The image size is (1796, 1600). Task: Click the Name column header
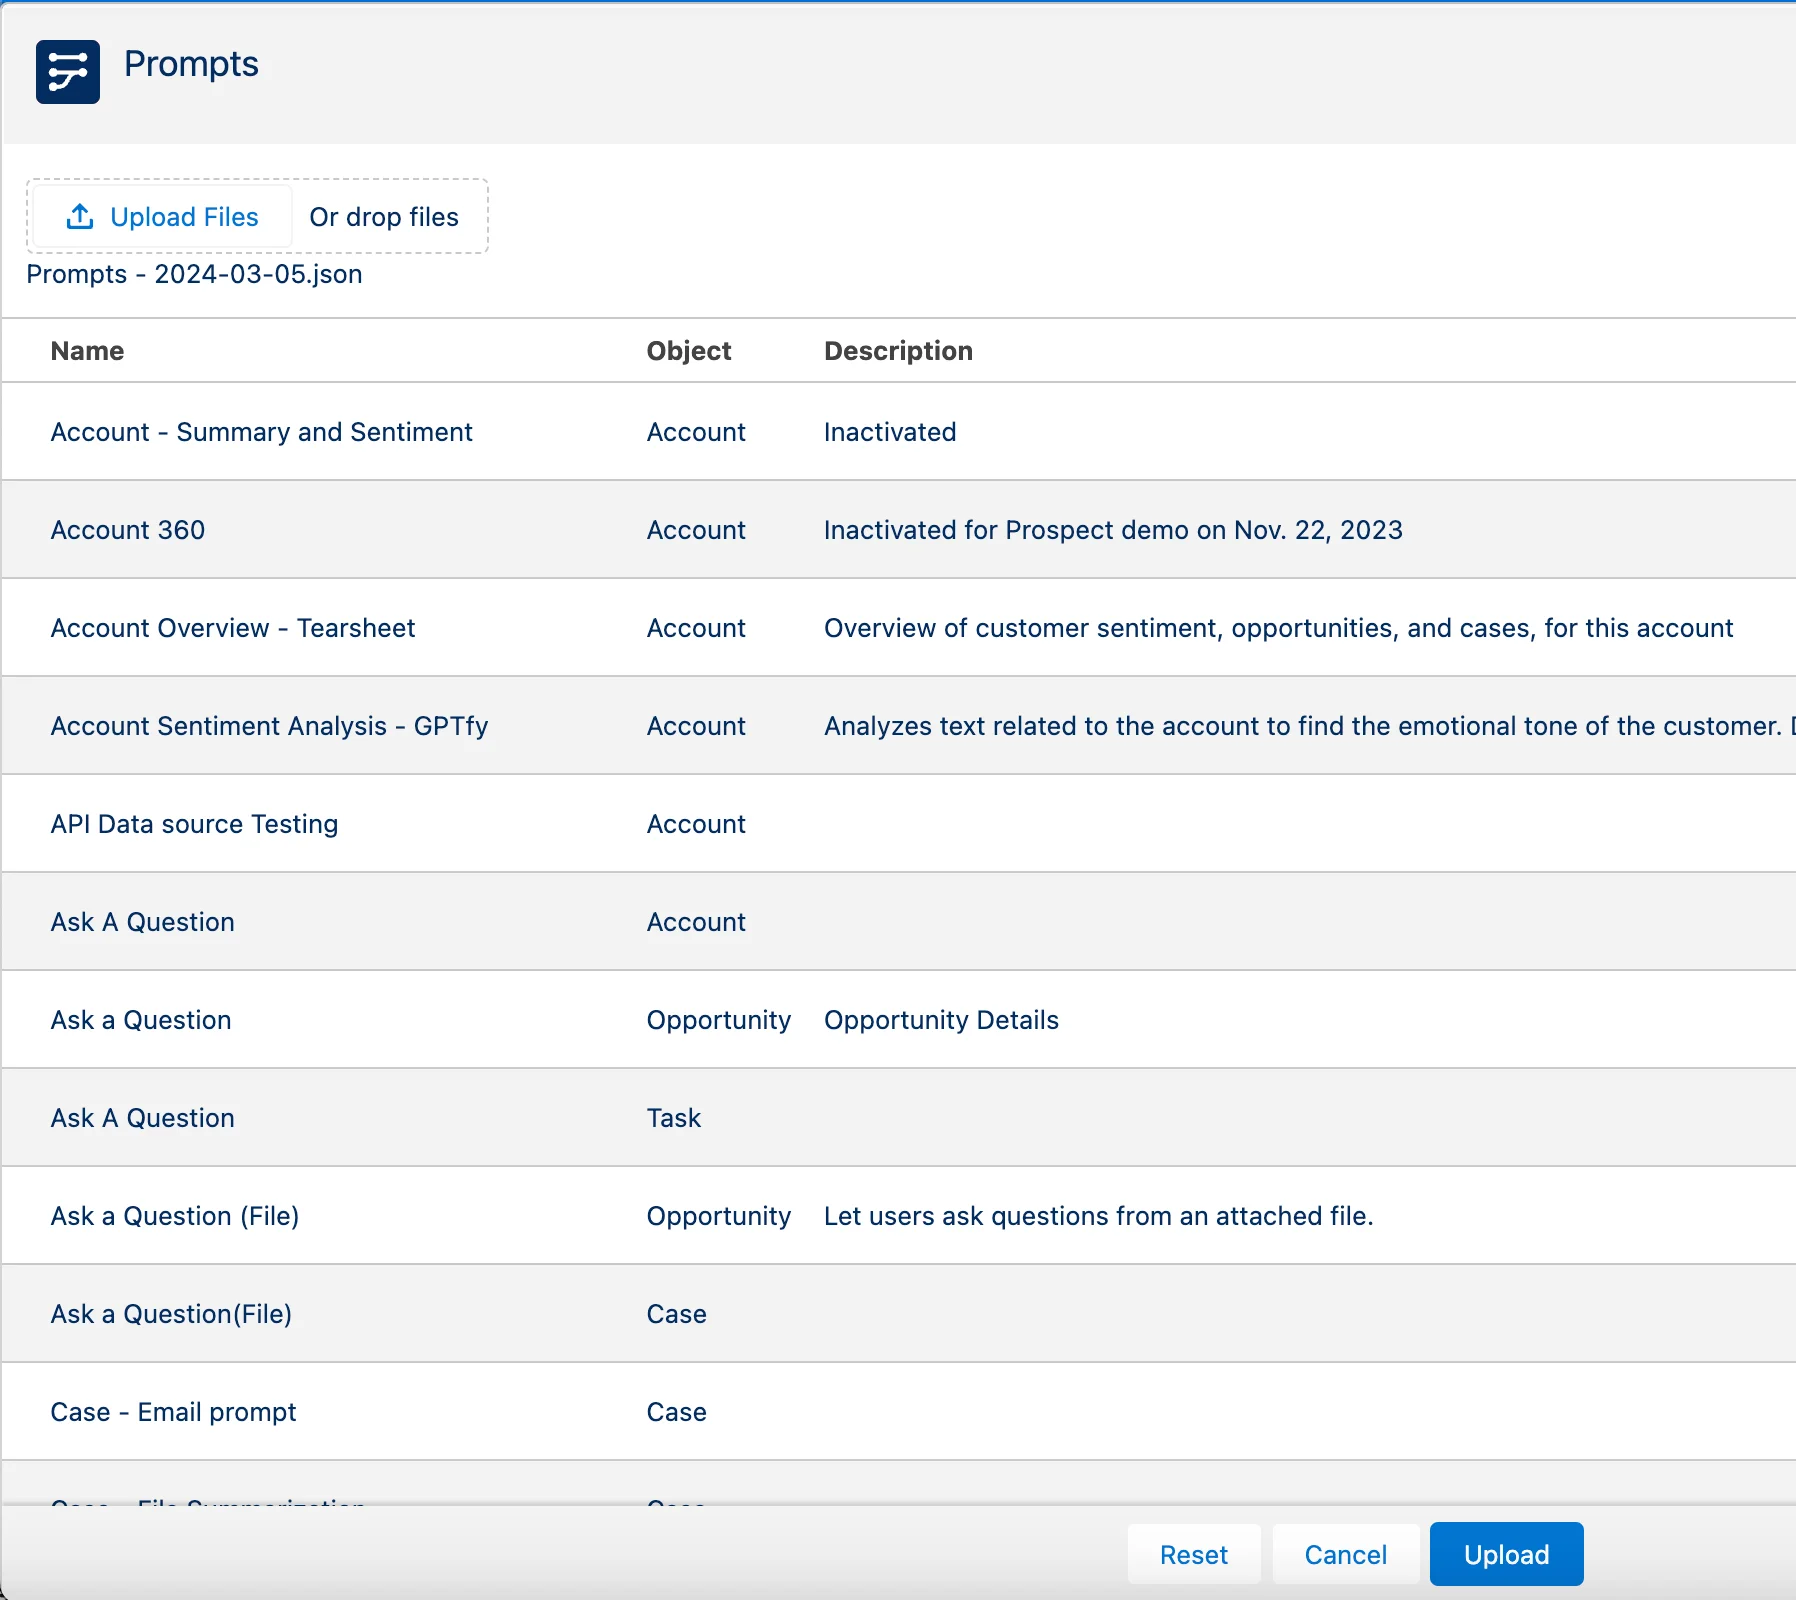[x=88, y=351]
